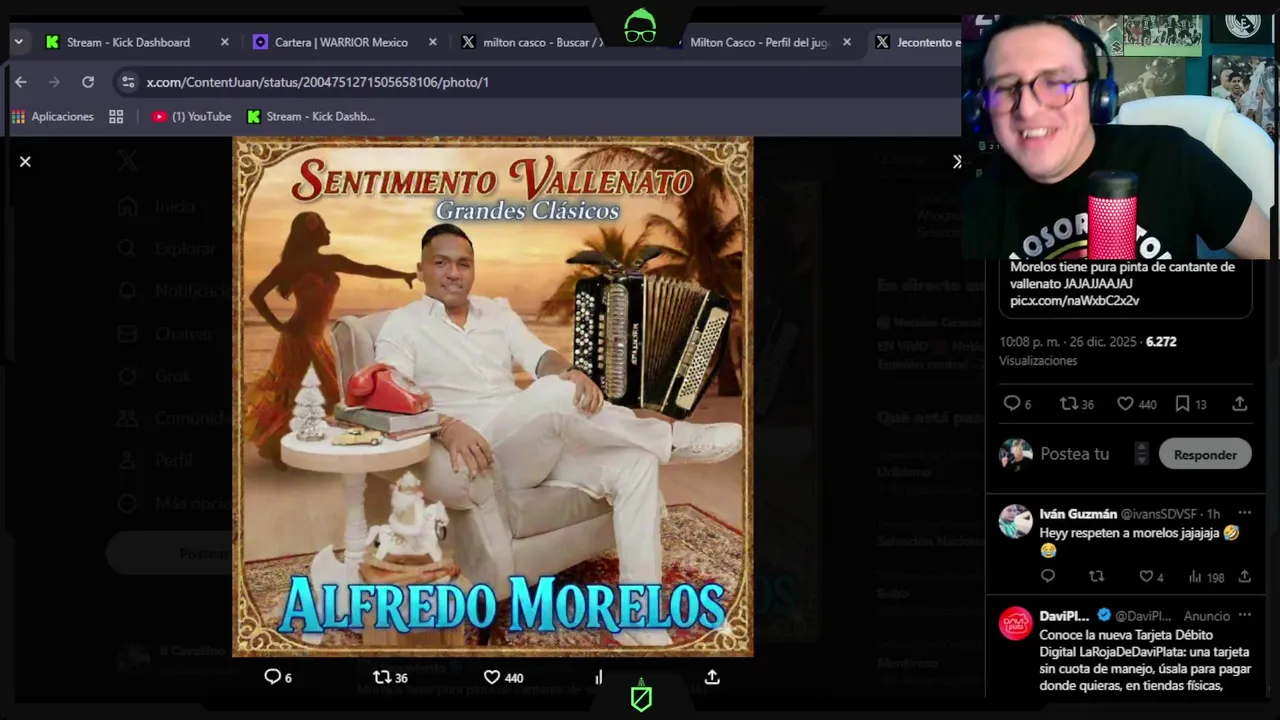Click the Responder button

click(x=1205, y=454)
